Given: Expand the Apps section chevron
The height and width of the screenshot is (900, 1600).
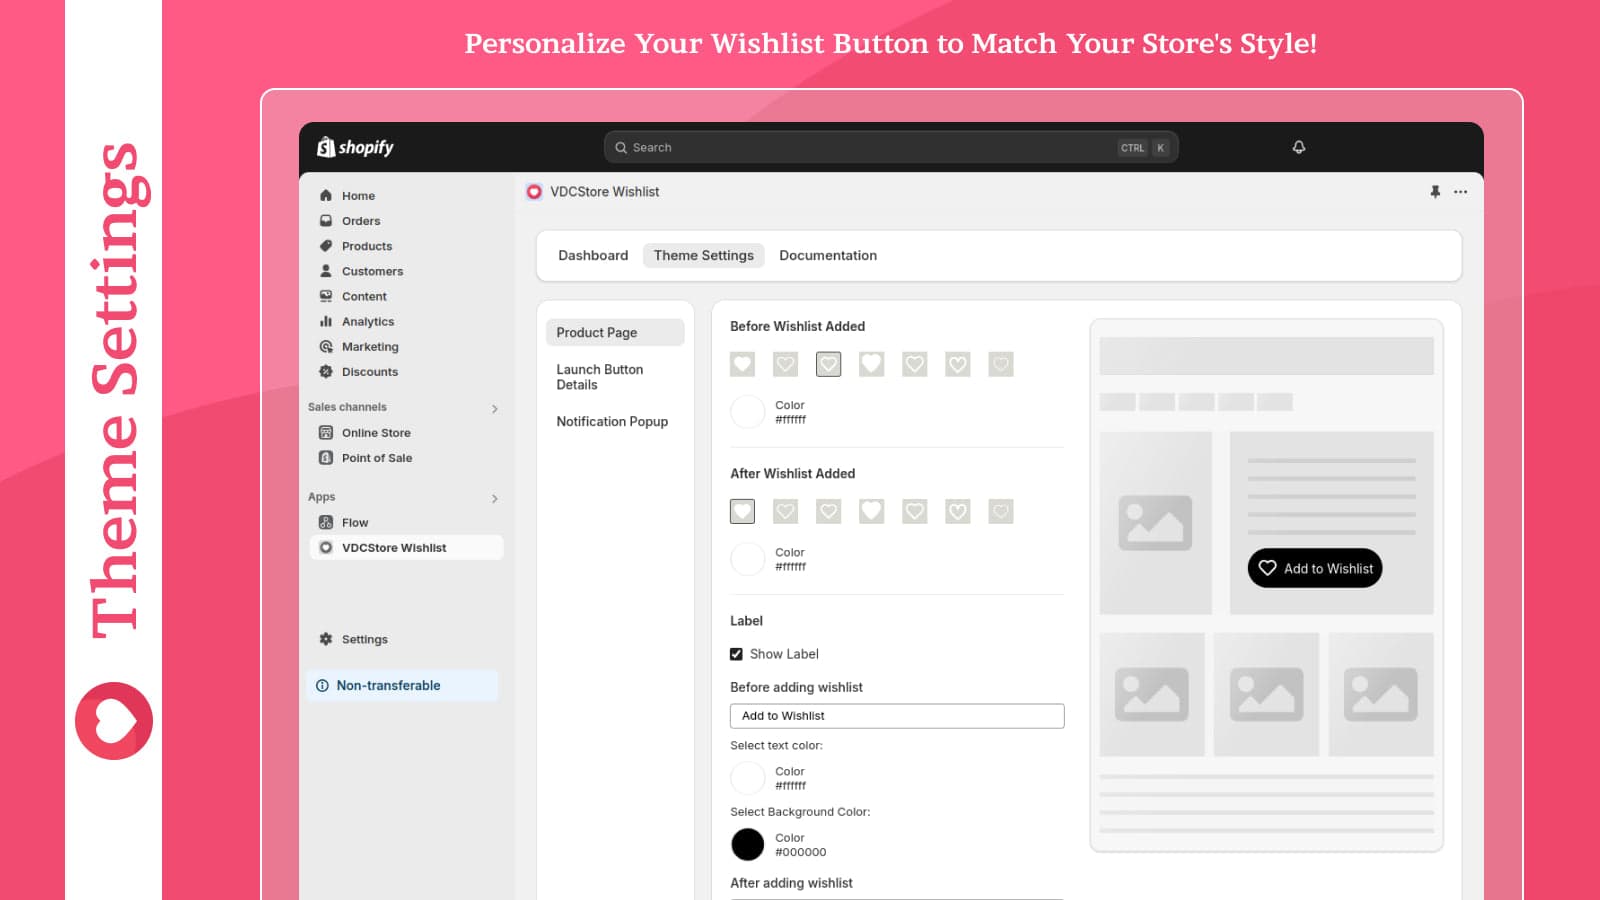Looking at the screenshot, I should click(494, 498).
